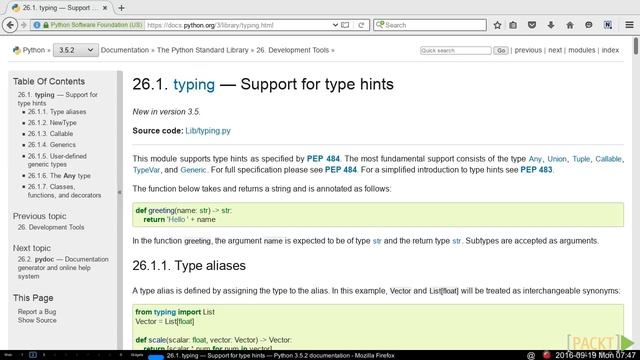Open sidebar link 26. Development Tools
The image size is (640, 360).
[x=51, y=227]
